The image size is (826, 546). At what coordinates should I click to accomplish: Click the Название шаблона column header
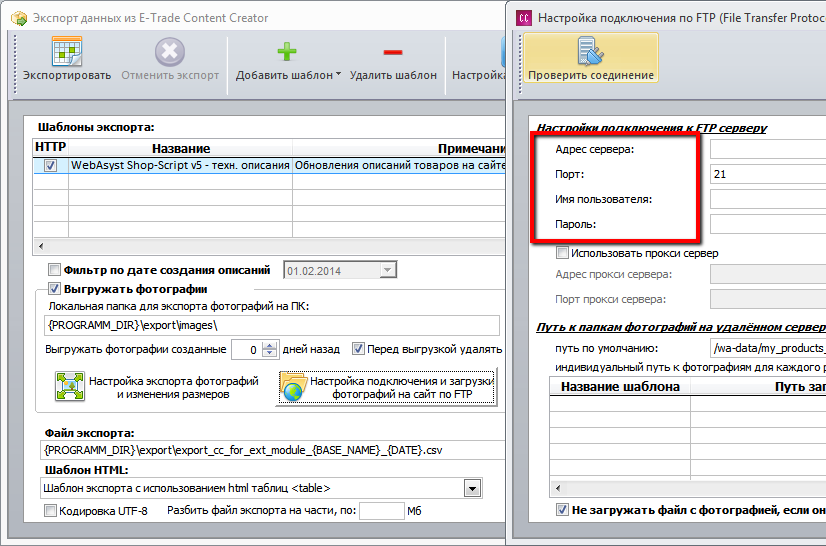pos(620,387)
